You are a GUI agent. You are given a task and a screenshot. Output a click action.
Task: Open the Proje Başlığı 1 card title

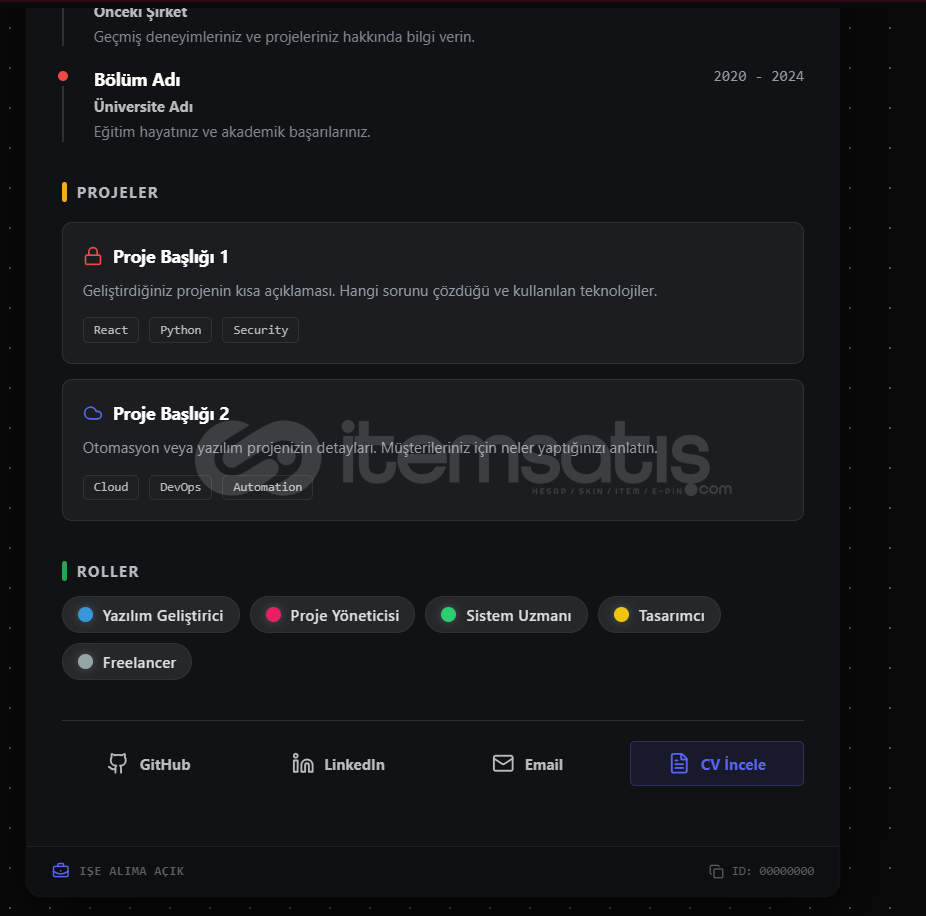[170, 256]
